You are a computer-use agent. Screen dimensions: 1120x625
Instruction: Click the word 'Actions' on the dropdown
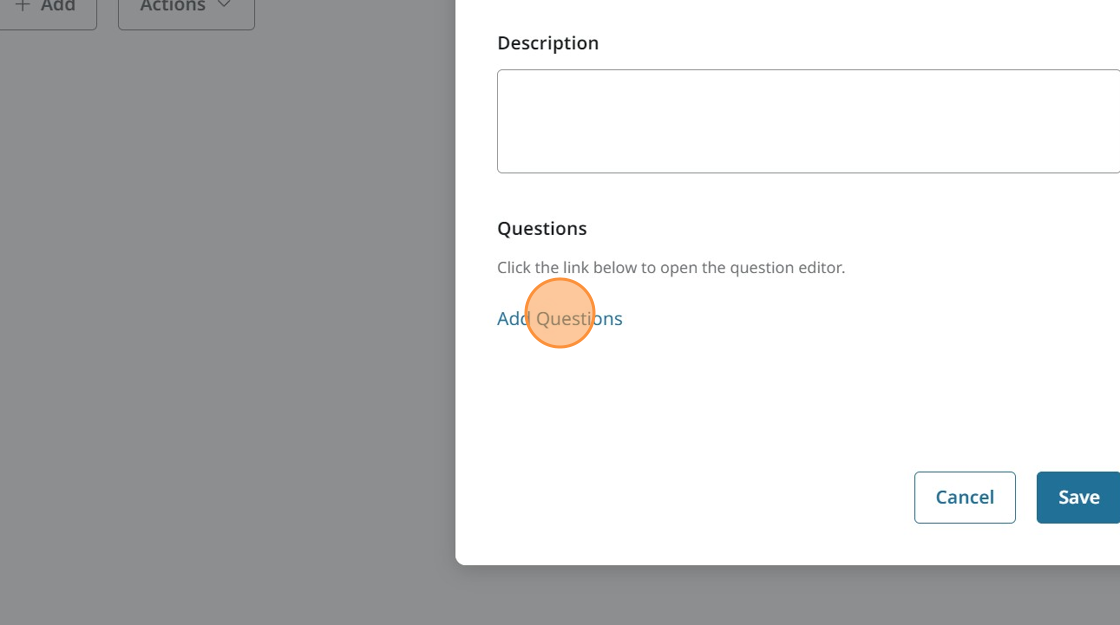(x=172, y=7)
